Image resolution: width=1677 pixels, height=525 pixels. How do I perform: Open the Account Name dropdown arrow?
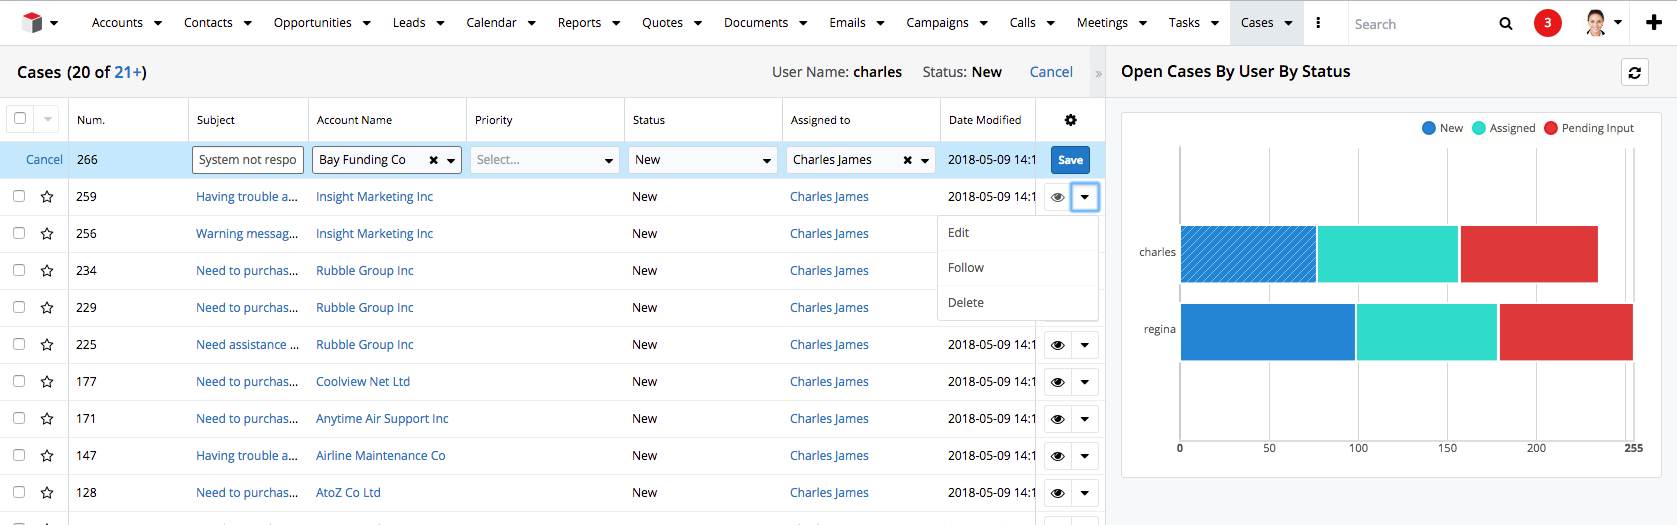coord(451,161)
